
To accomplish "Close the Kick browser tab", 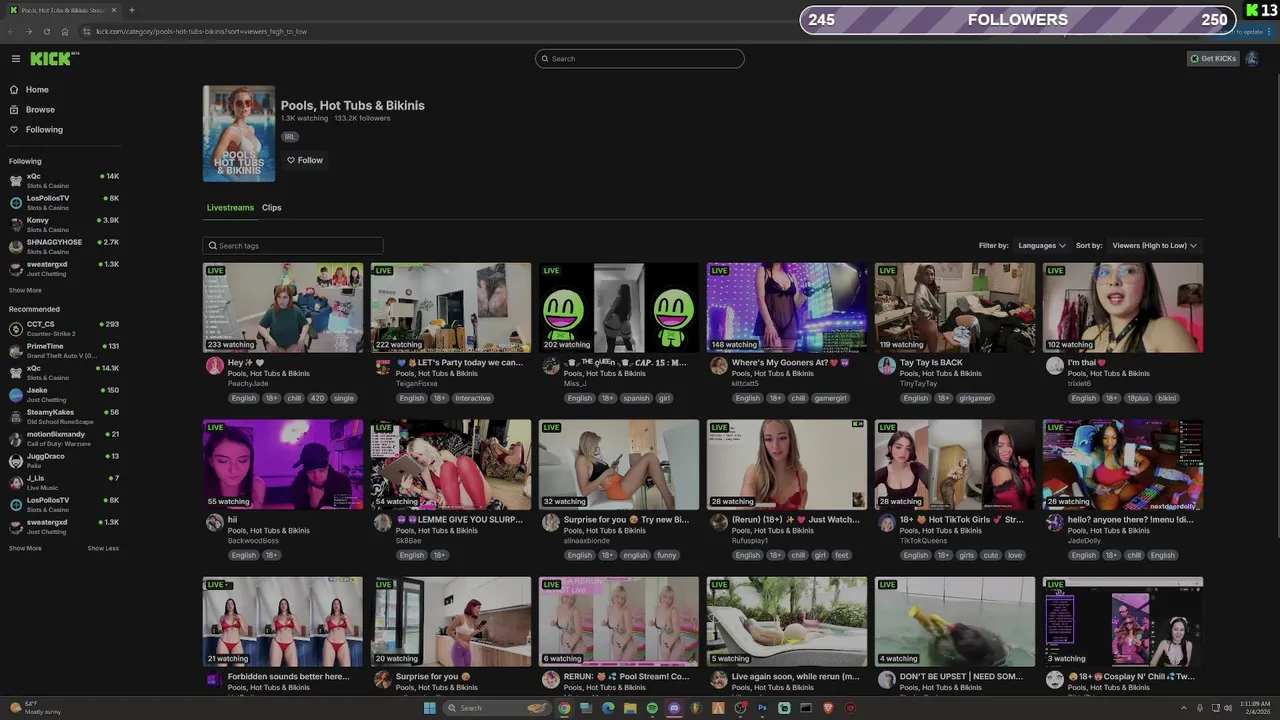I will tap(113, 10).
